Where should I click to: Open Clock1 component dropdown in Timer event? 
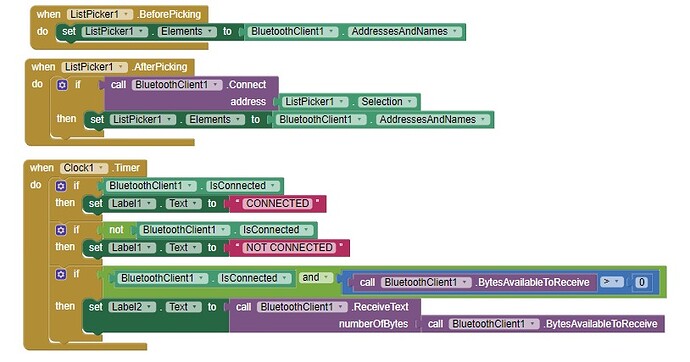coord(84,168)
